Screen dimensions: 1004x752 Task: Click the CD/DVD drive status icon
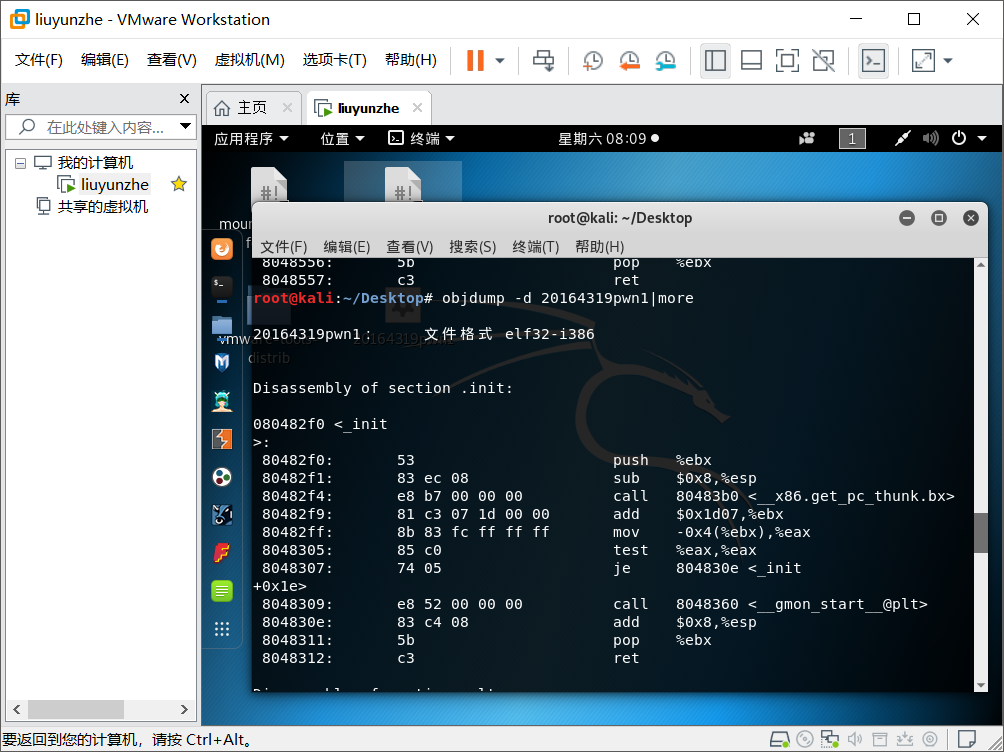click(805, 739)
